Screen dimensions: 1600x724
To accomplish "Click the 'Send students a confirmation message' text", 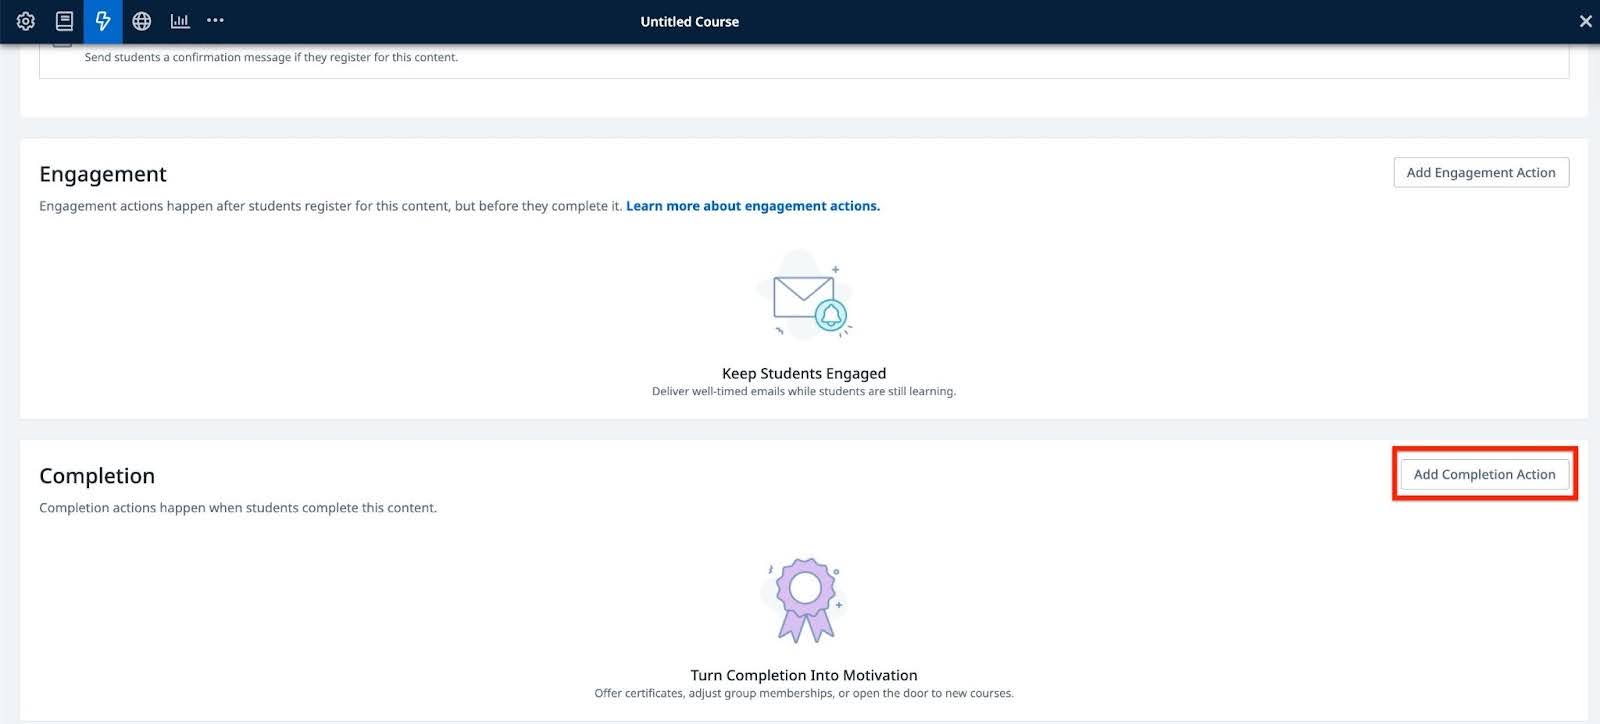I will coord(271,57).
